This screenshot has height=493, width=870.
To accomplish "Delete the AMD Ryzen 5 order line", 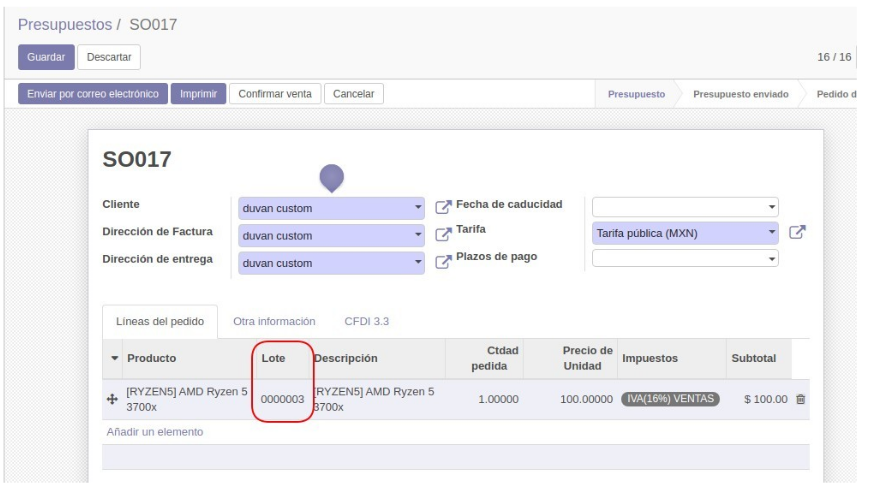I will pos(800,400).
